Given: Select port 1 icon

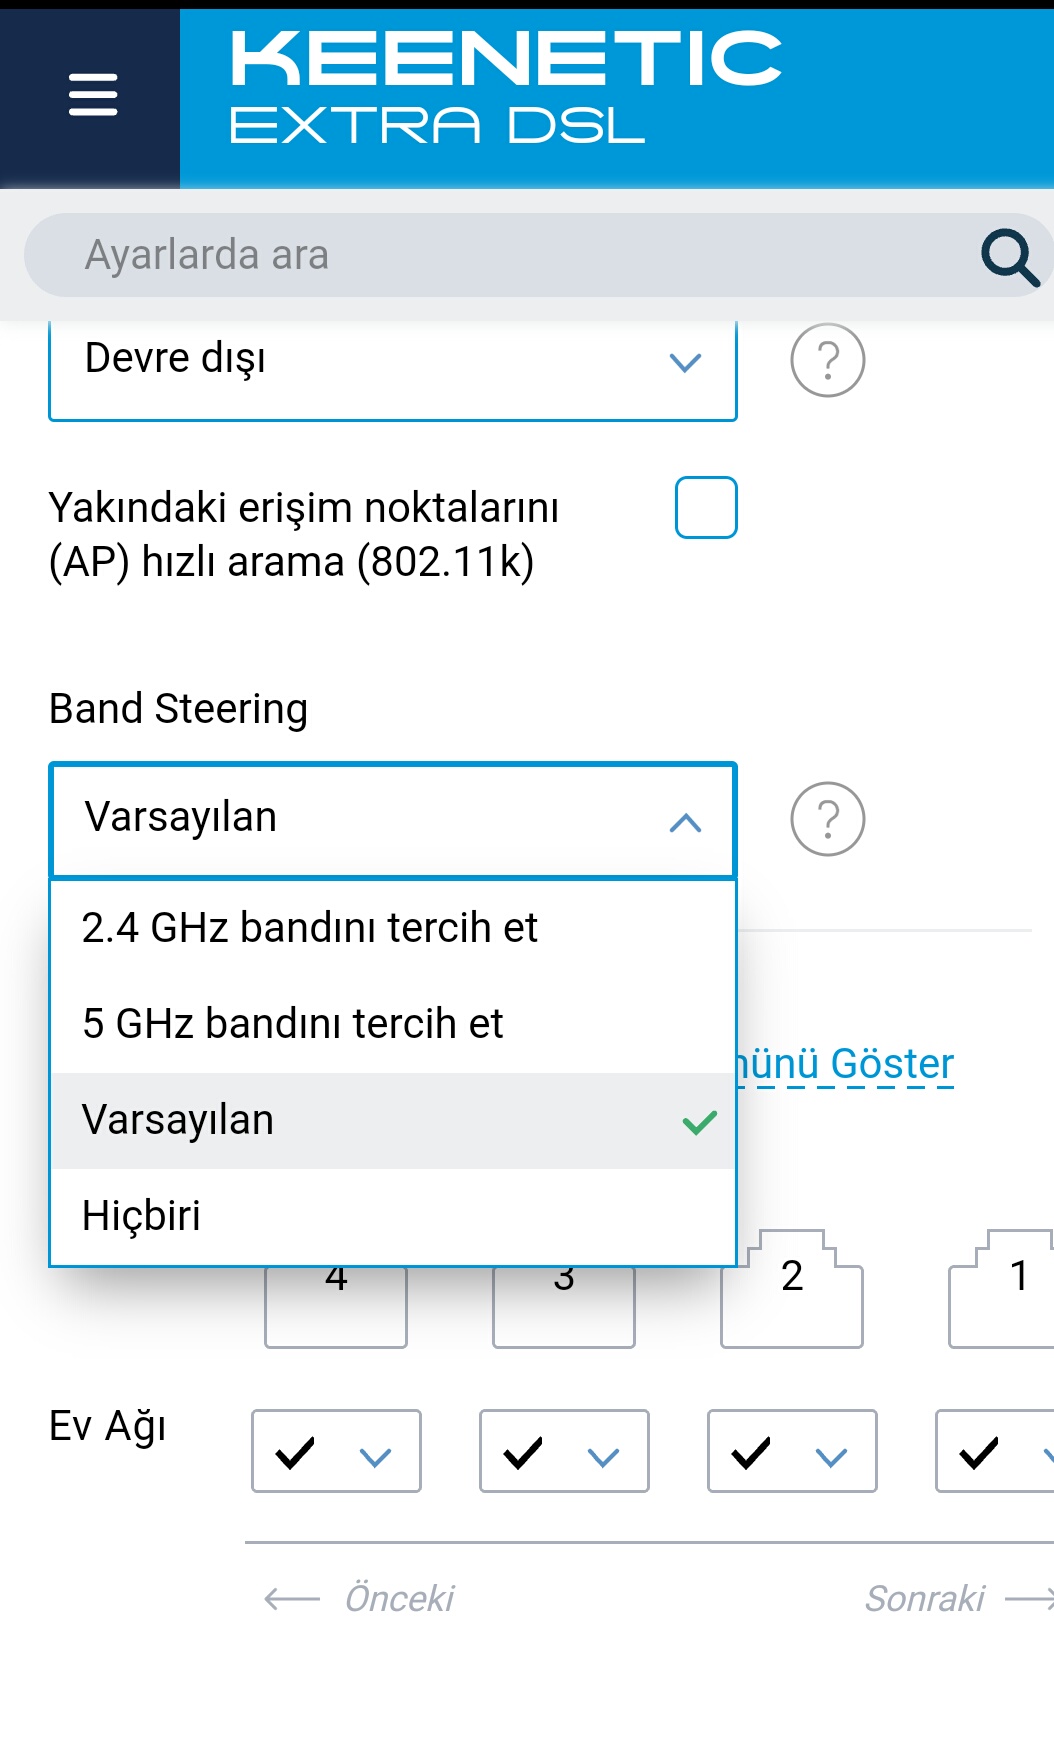Looking at the screenshot, I should click(x=1002, y=1289).
